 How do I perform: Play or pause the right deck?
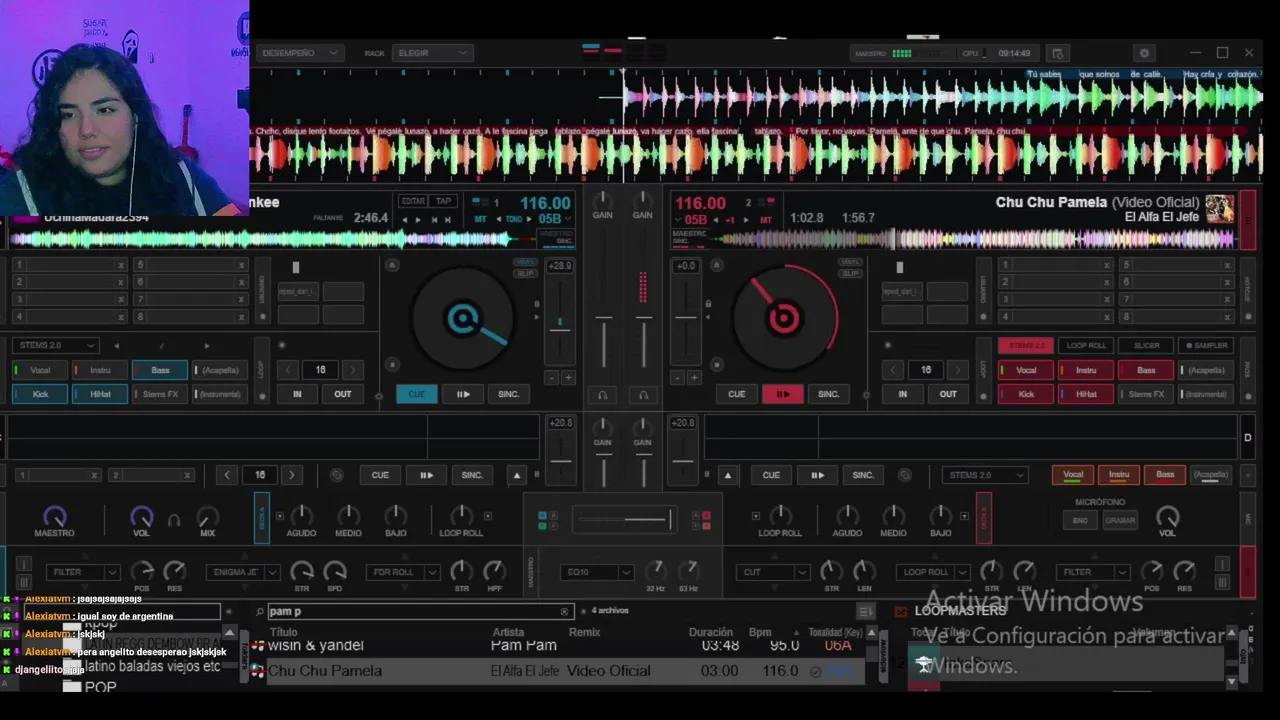pos(782,394)
